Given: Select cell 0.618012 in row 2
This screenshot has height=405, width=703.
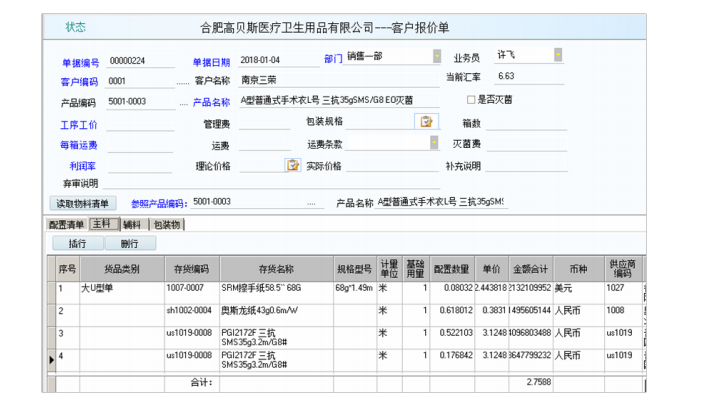Looking at the screenshot, I should click(x=451, y=315).
